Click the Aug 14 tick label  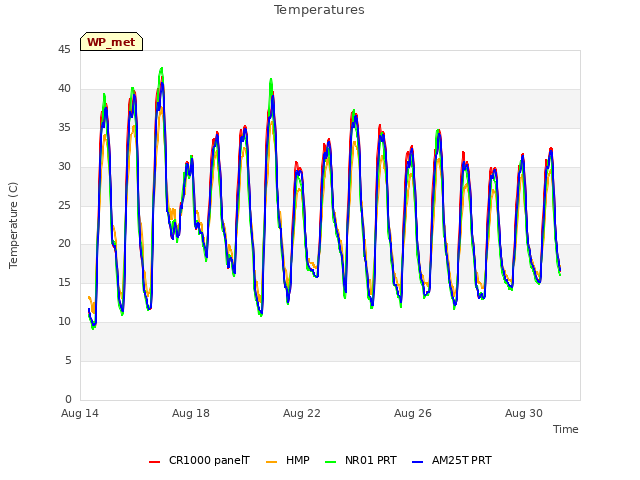80,413
